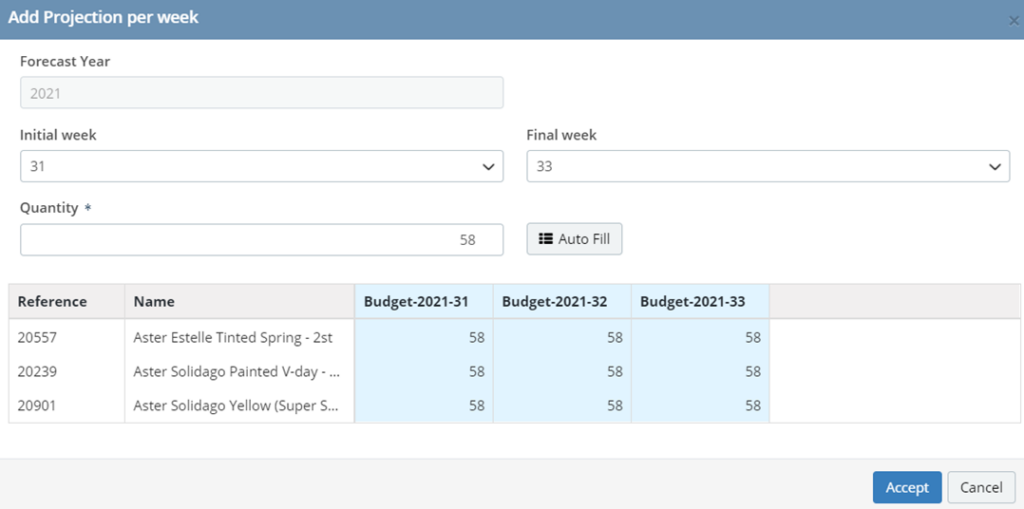Click the Auto Fill button
The width and height of the screenshot is (1024, 509).
[x=575, y=239]
